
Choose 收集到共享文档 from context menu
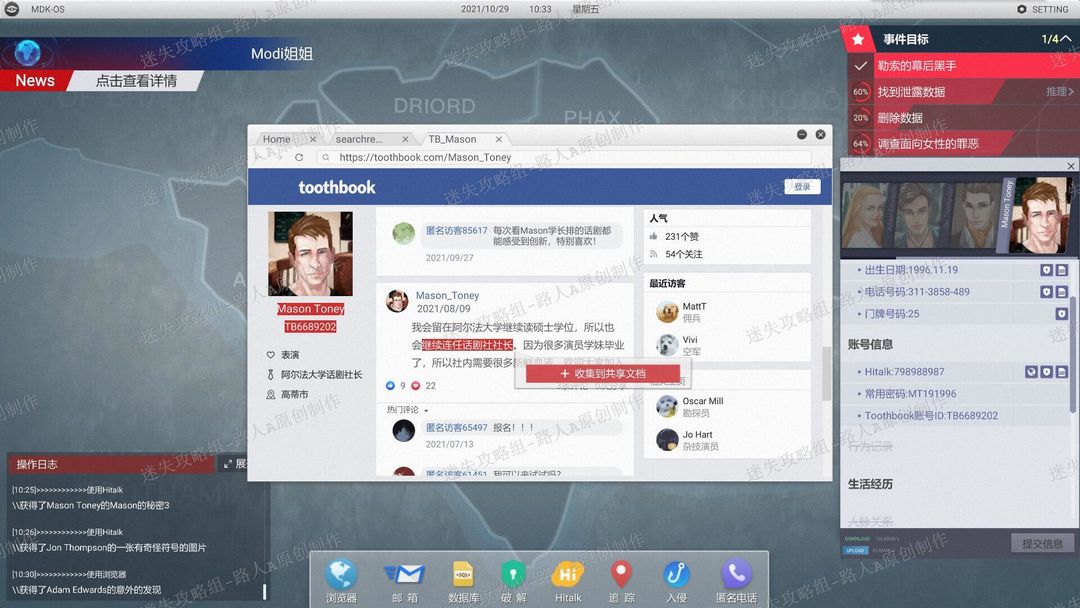pos(603,373)
